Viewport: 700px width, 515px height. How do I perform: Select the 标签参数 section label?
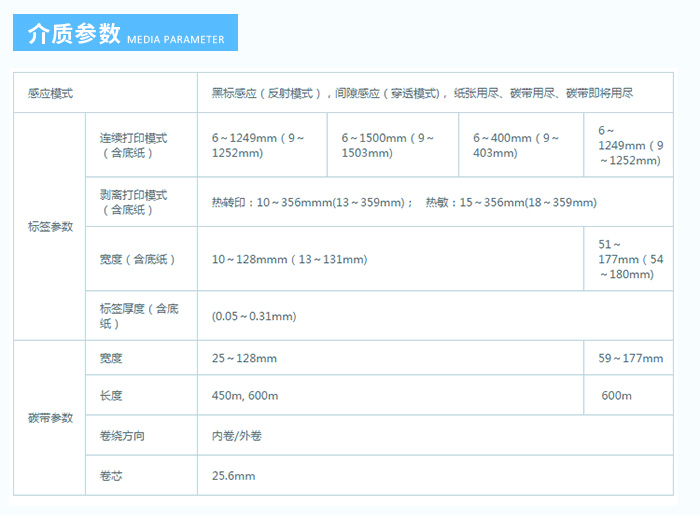point(50,227)
